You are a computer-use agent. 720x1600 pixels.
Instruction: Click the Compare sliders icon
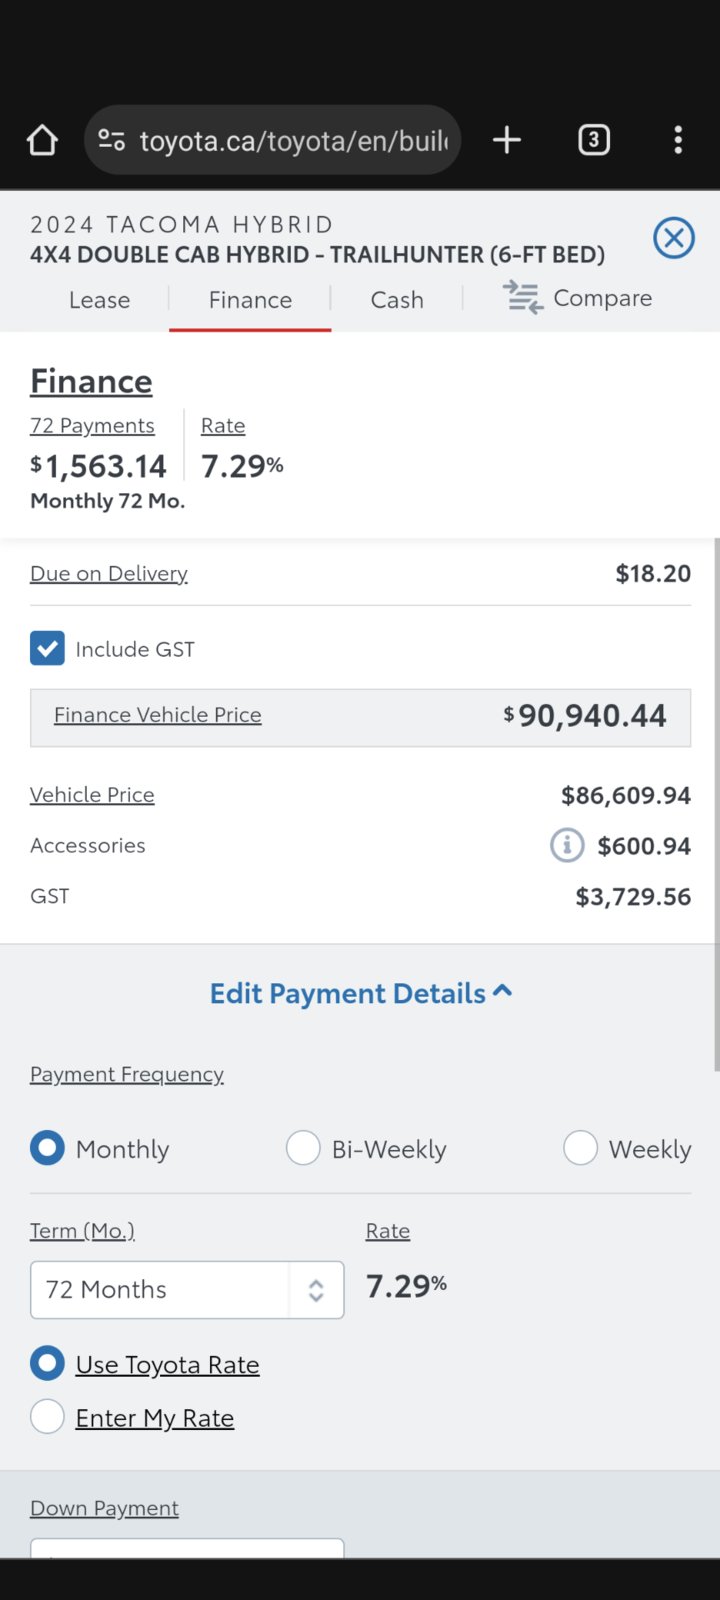click(523, 298)
